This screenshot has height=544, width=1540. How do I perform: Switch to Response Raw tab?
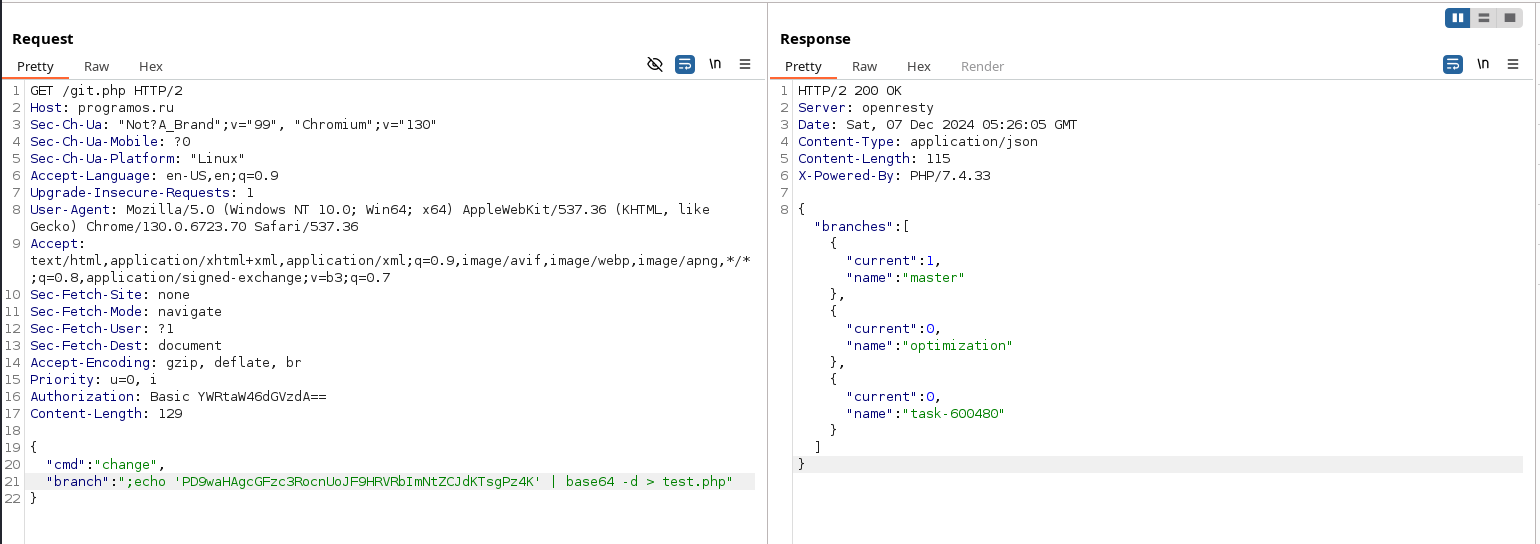[865, 66]
